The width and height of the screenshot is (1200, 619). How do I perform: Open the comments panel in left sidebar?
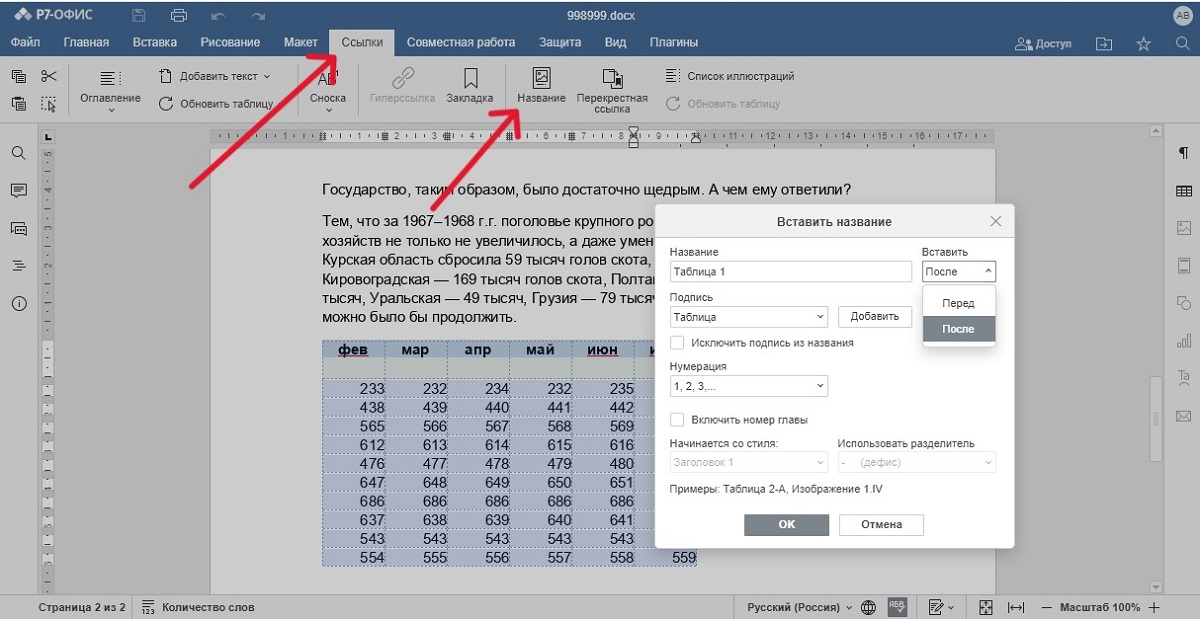click(x=18, y=190)
